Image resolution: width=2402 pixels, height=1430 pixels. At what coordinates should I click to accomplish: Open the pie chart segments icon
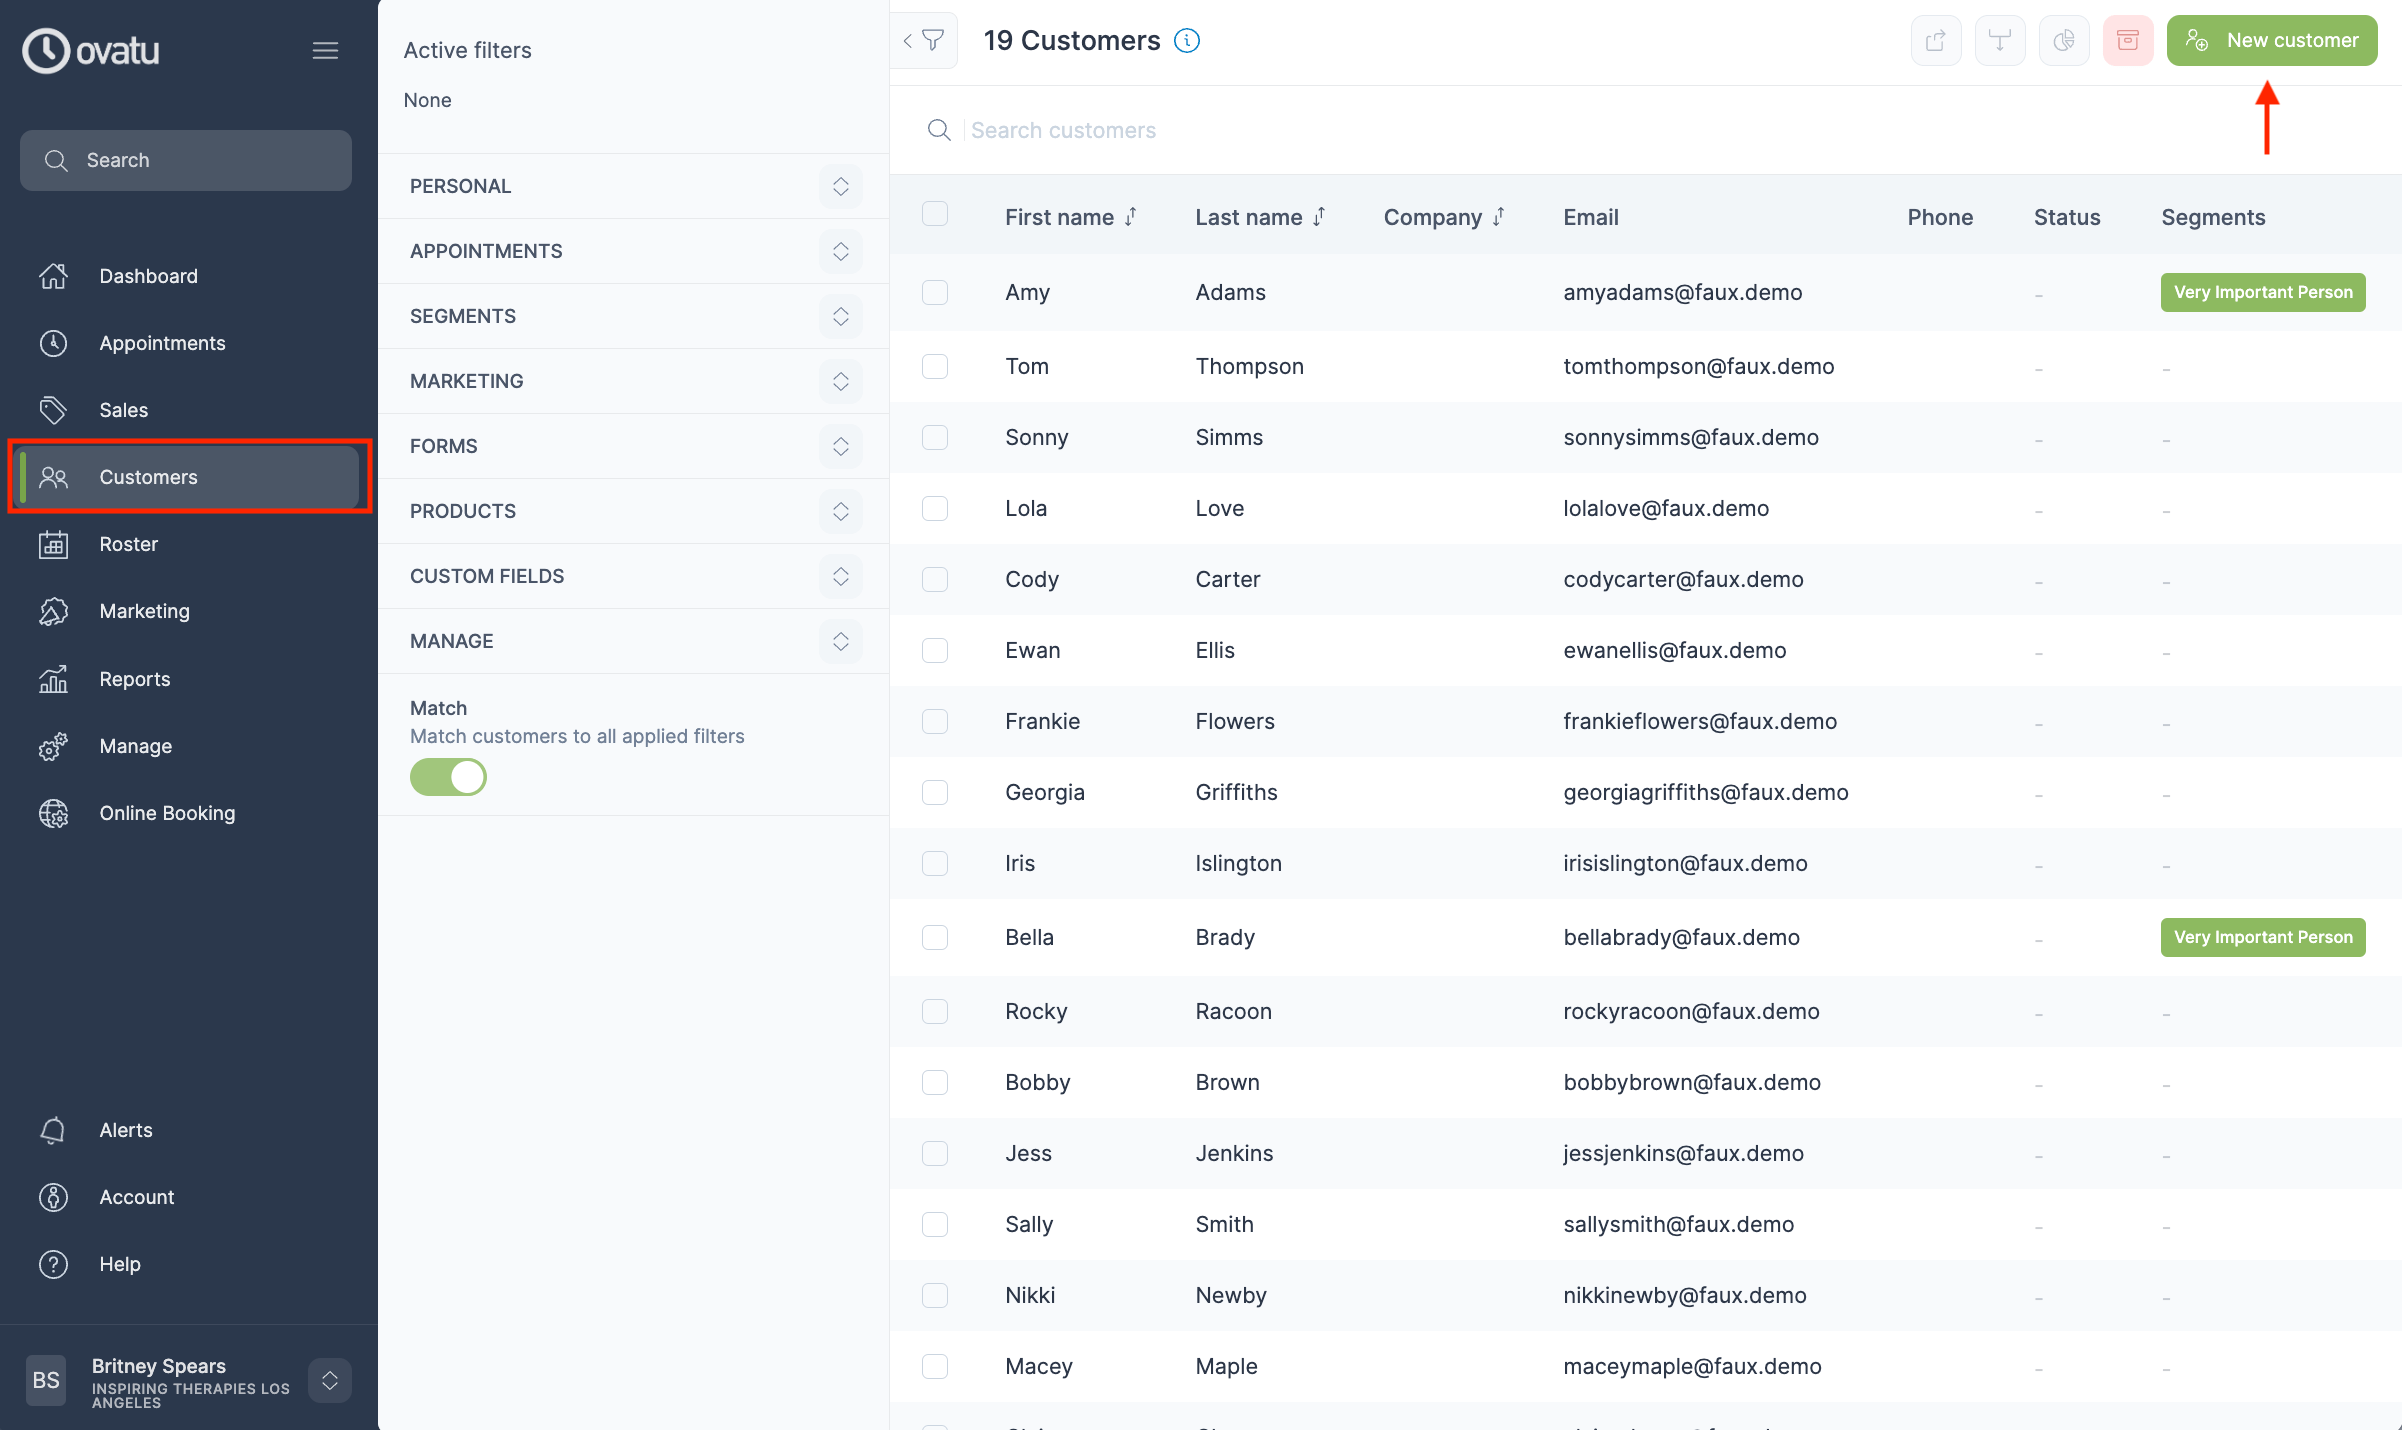[x=2064, y=40]
